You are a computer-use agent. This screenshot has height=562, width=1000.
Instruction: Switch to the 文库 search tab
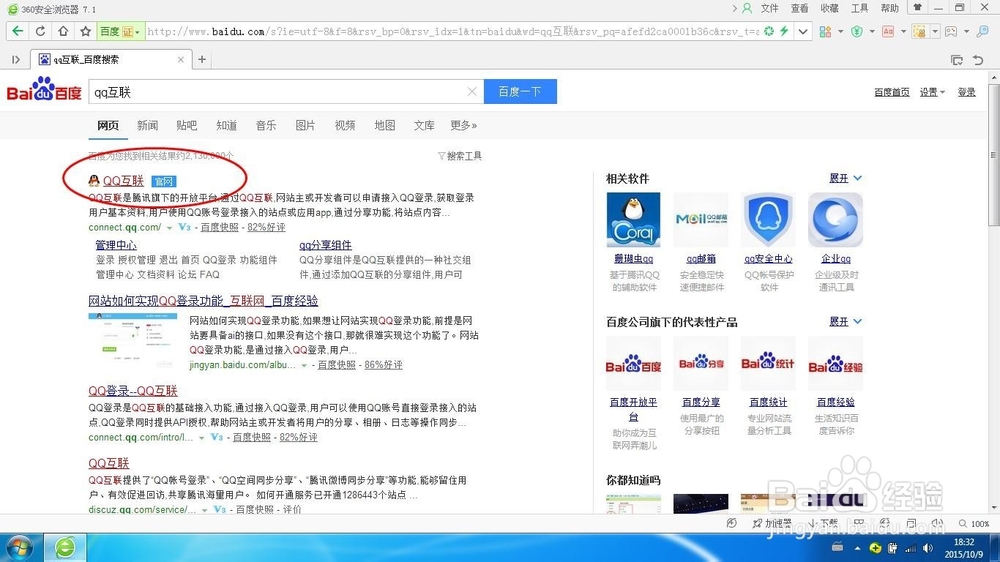coord(423,125)
